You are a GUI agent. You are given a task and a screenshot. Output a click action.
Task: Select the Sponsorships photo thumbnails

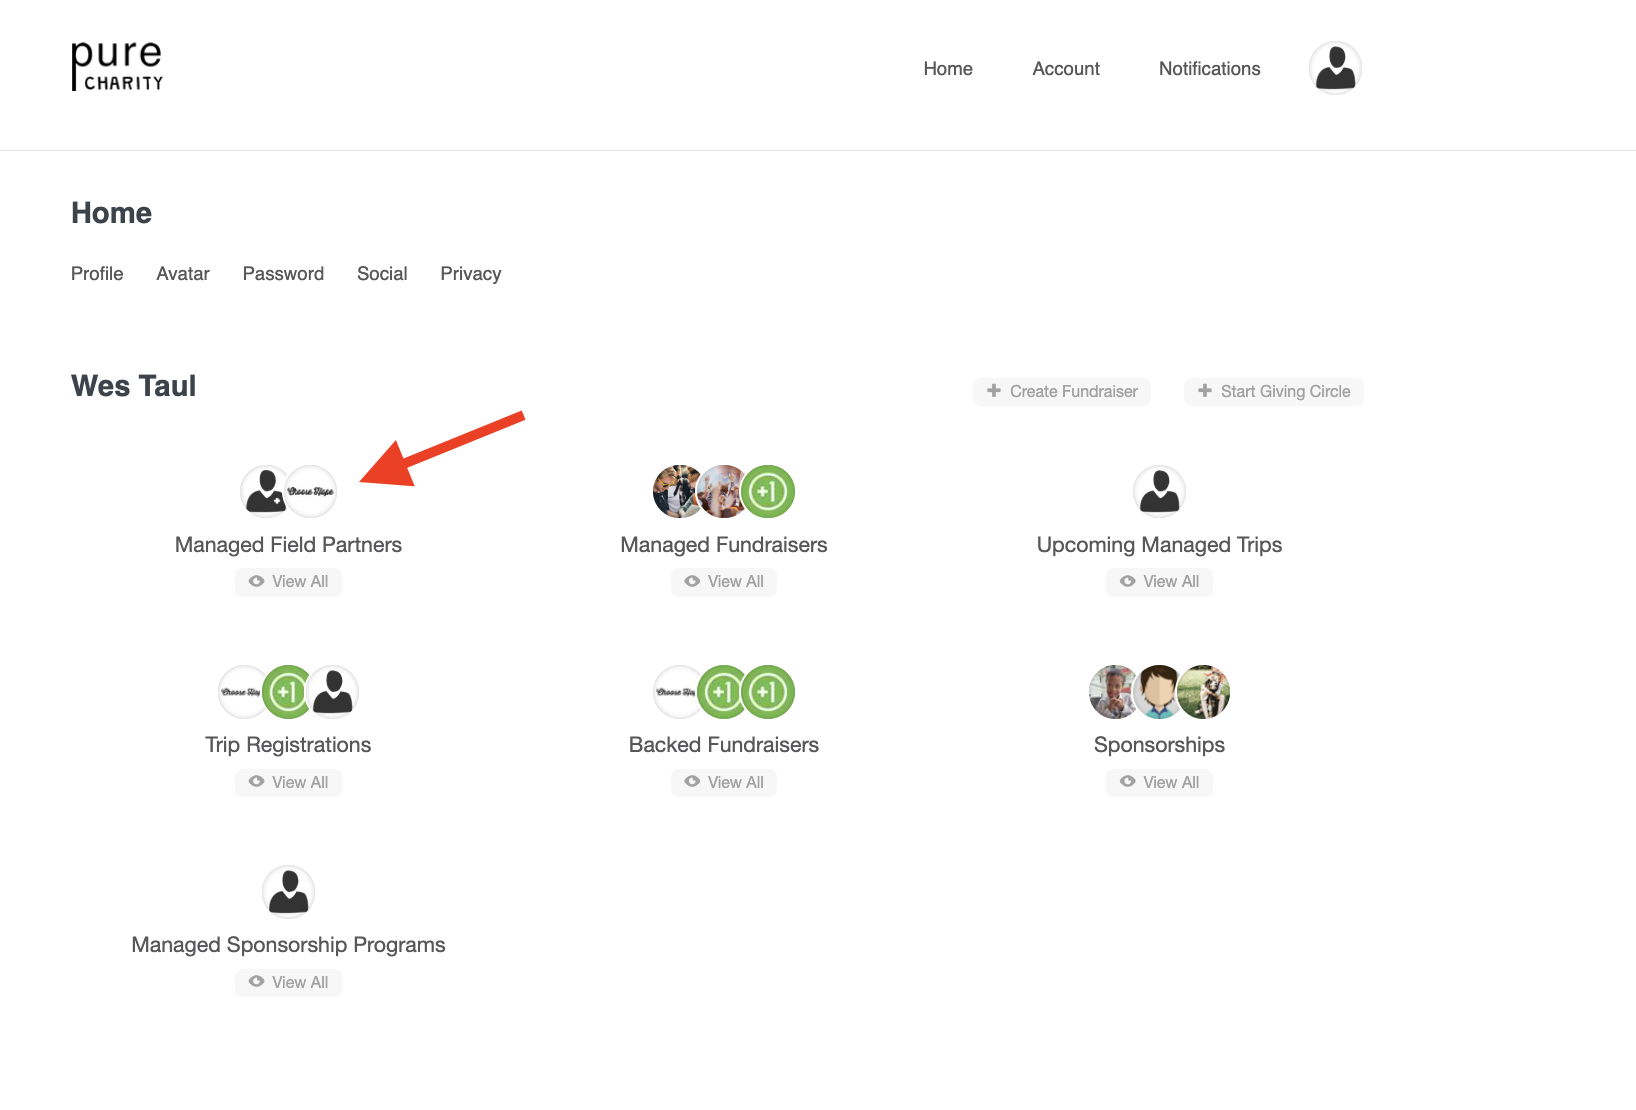1159,692
